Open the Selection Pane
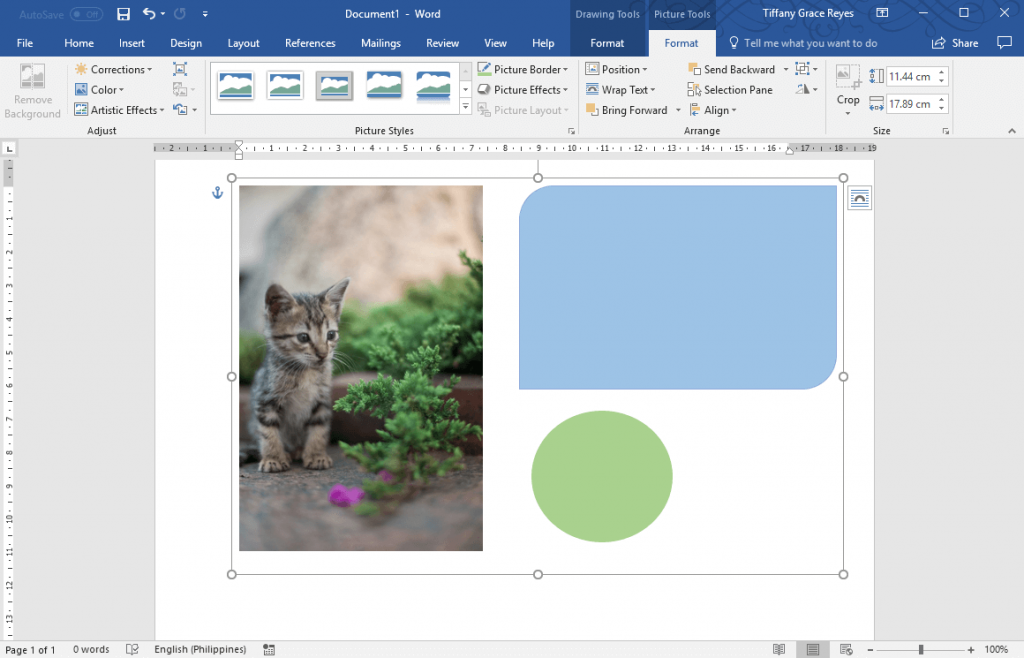The height and width of the screenshot is (658, 1024). tap(730, 89)
